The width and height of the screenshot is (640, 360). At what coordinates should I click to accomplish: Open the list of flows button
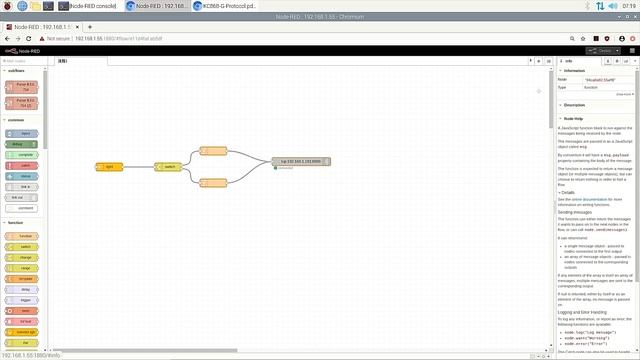(549, 61)
